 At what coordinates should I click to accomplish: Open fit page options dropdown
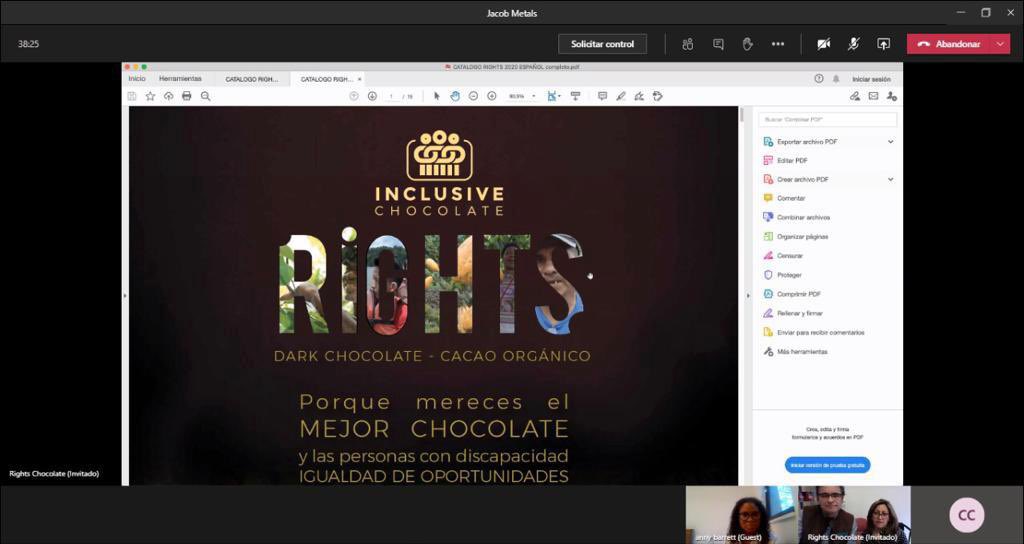(554, 96)
